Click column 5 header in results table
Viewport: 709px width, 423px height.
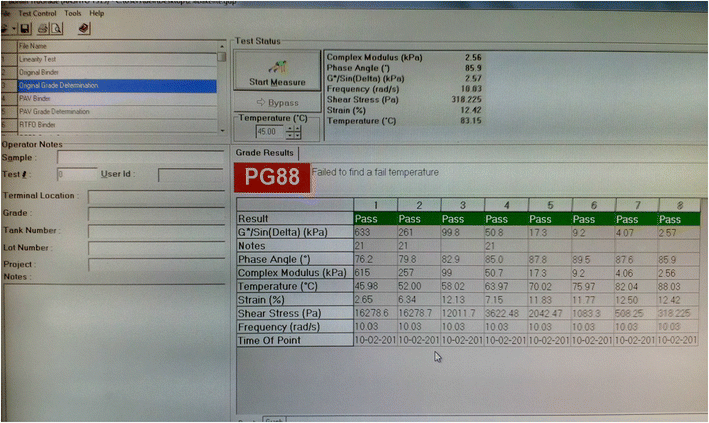[x=550, y=205]
